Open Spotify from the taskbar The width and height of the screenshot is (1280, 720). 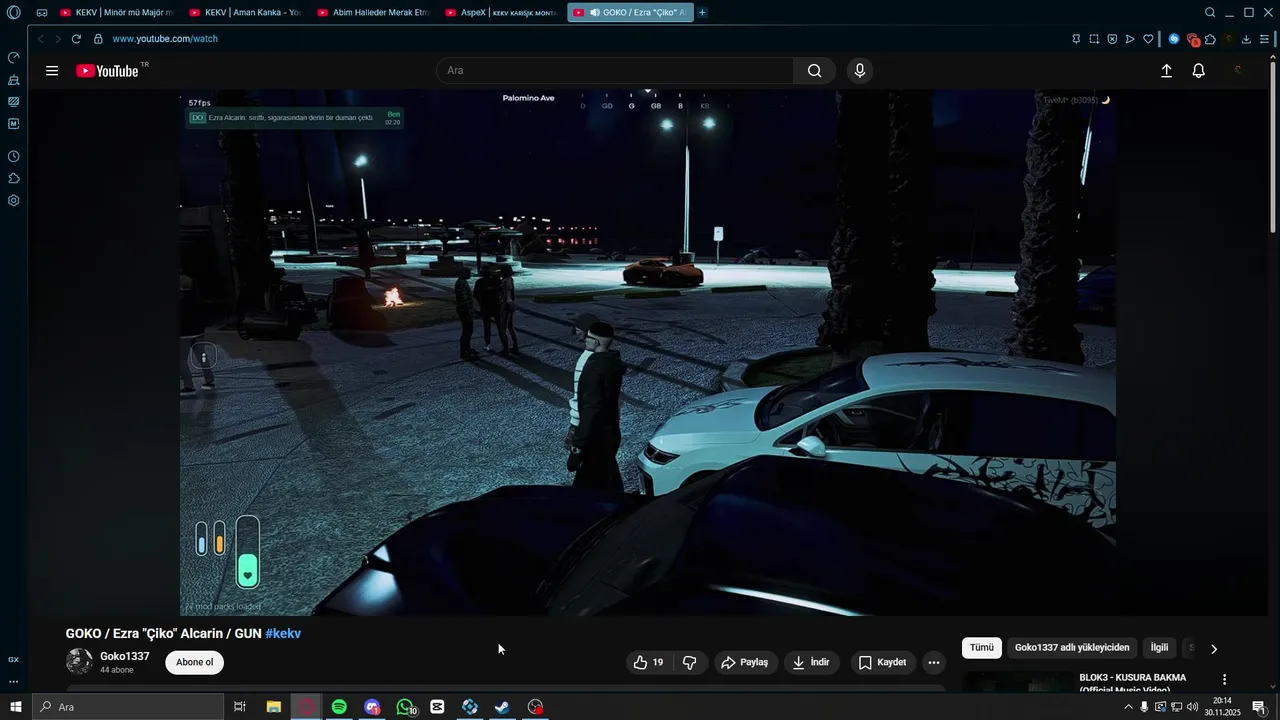click(339, 707)
